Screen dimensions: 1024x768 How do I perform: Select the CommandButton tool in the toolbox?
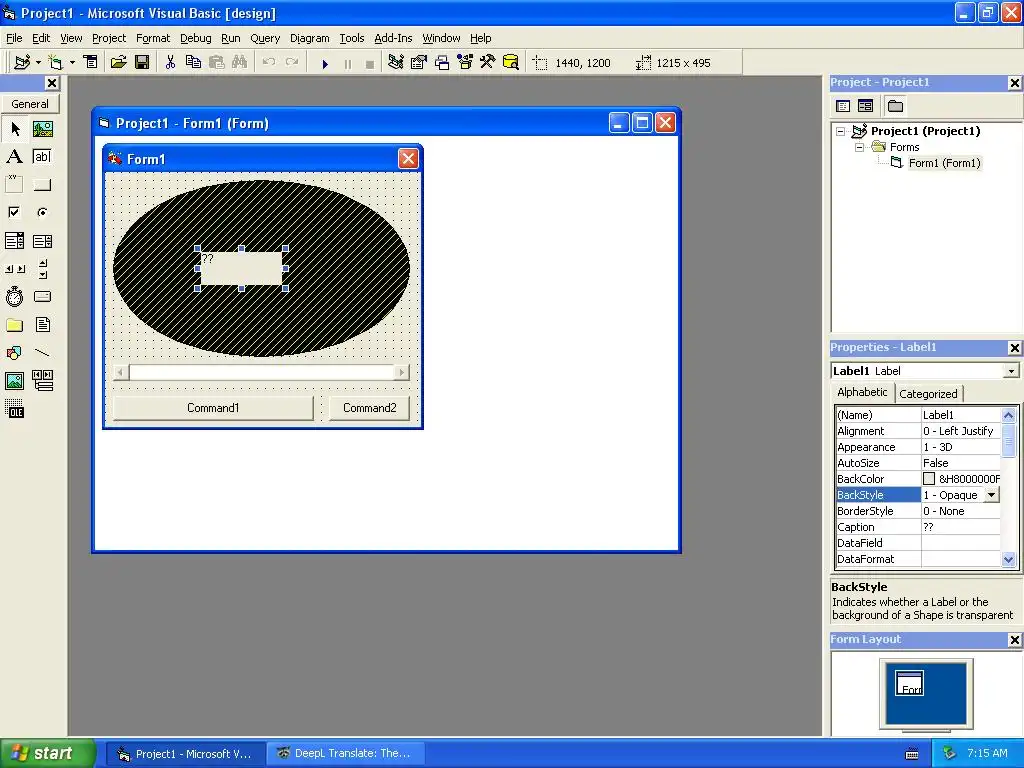[x=42, y=185]
